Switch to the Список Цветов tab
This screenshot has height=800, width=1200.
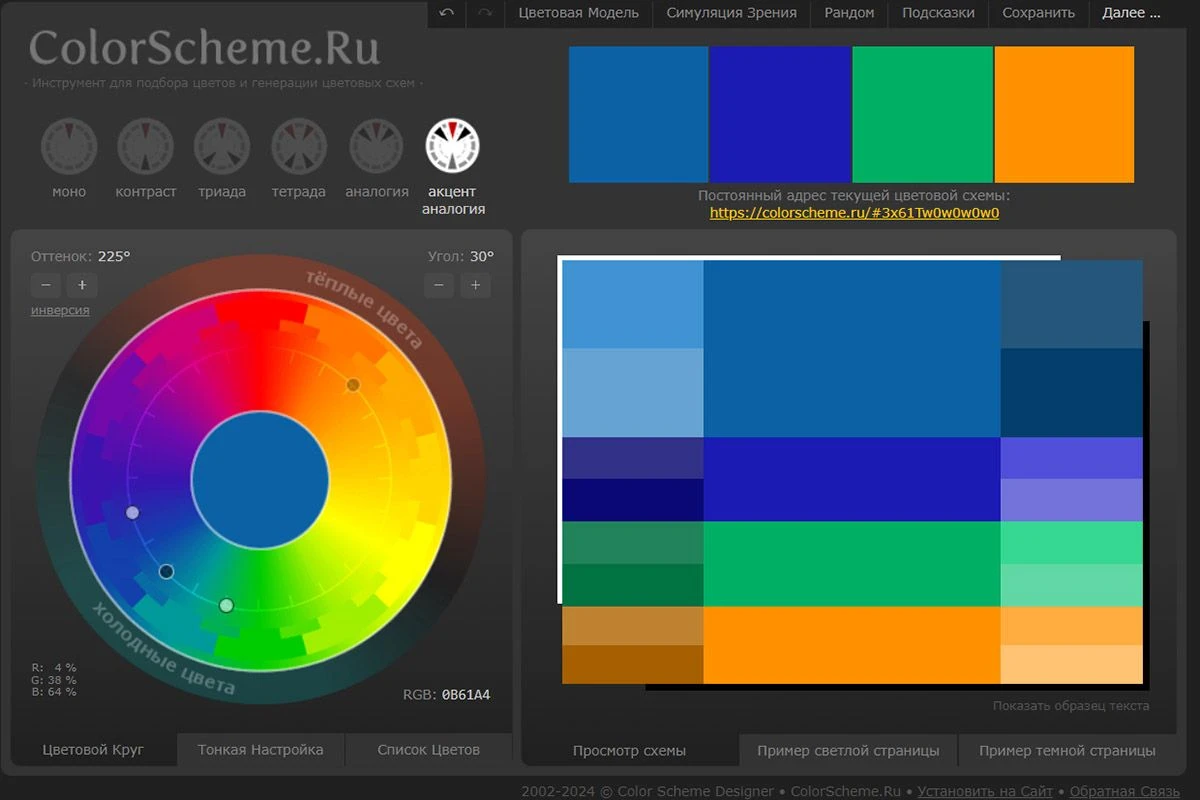click(428, 749)
